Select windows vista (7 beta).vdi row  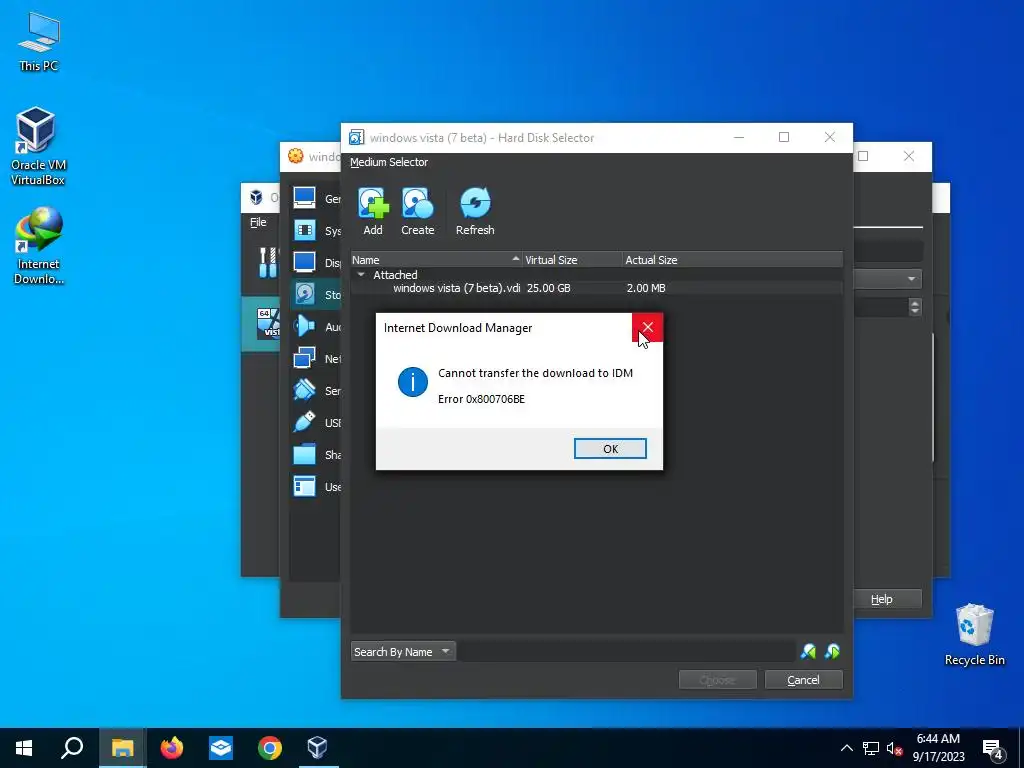tap(596, 288)
